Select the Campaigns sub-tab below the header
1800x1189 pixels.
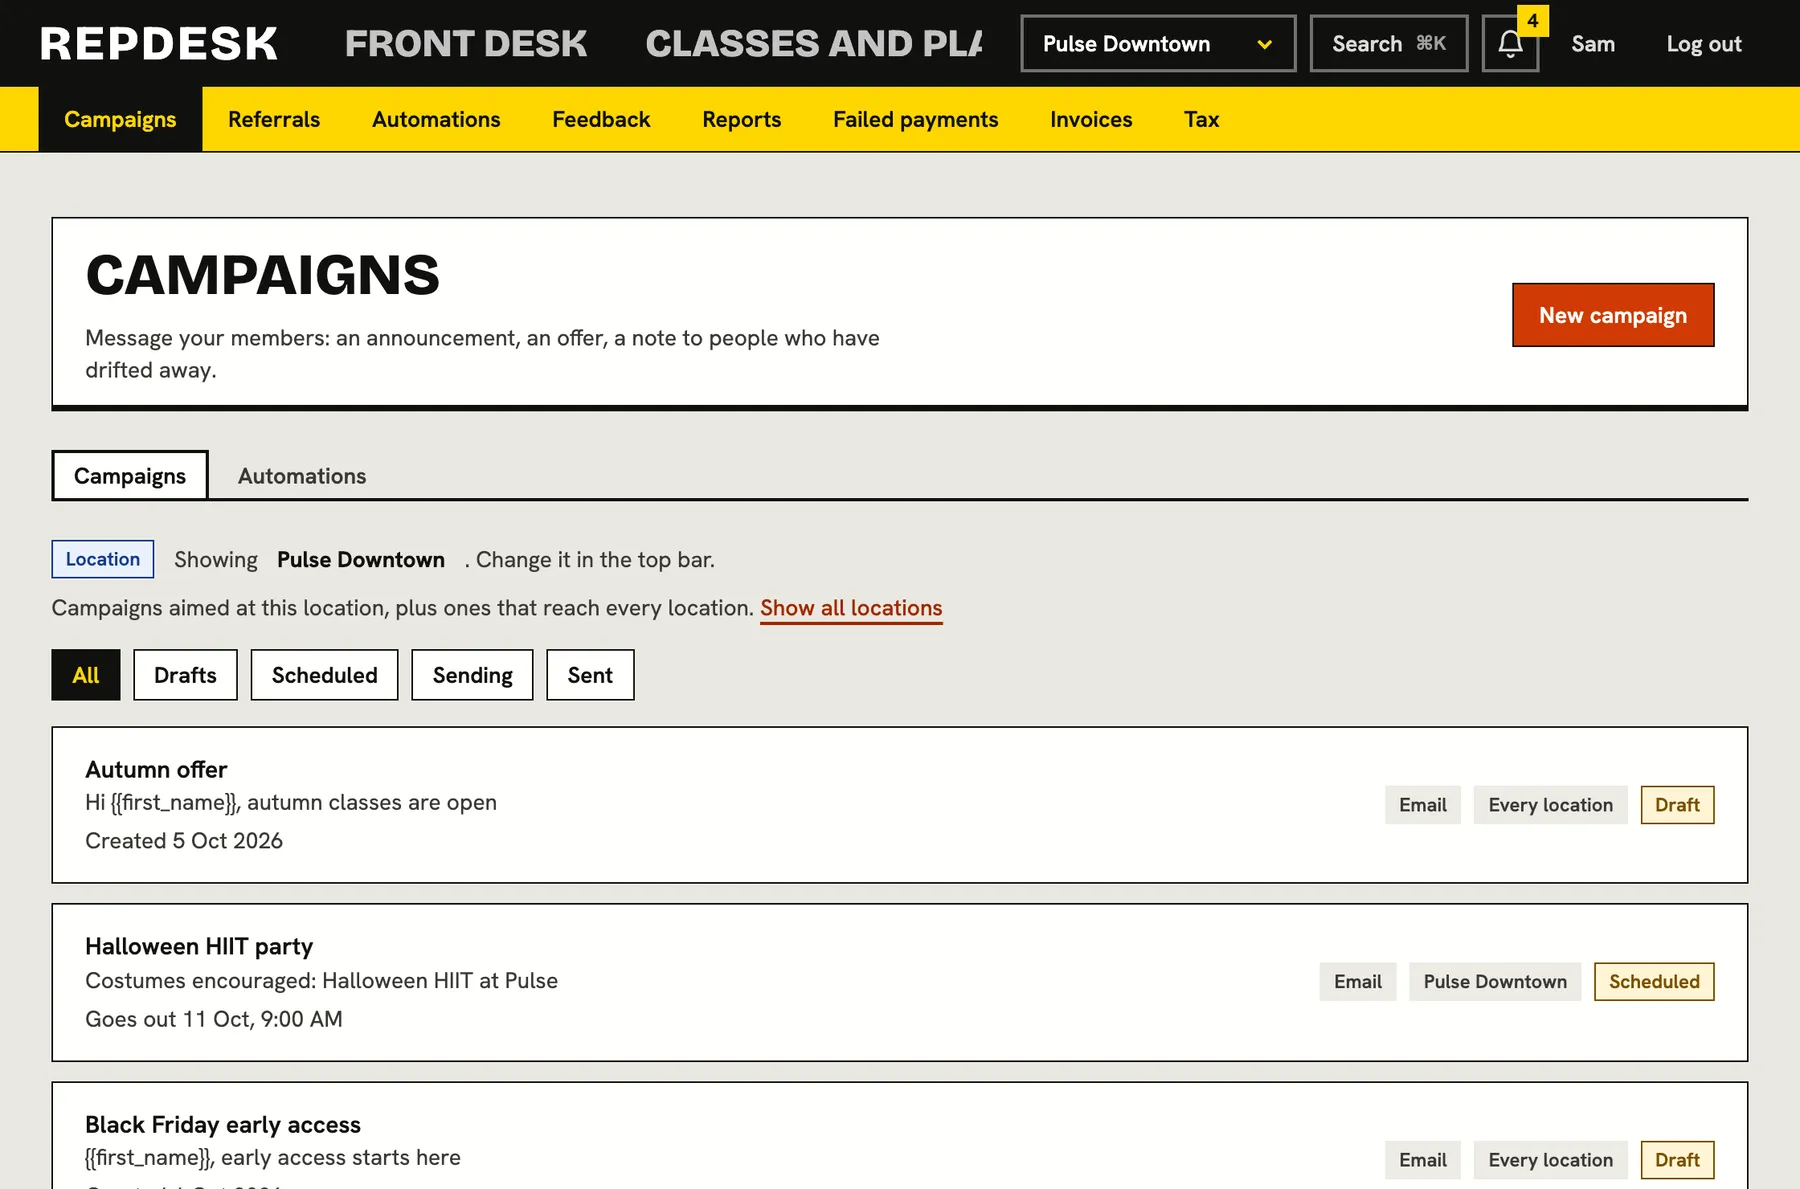coord(130,476)
